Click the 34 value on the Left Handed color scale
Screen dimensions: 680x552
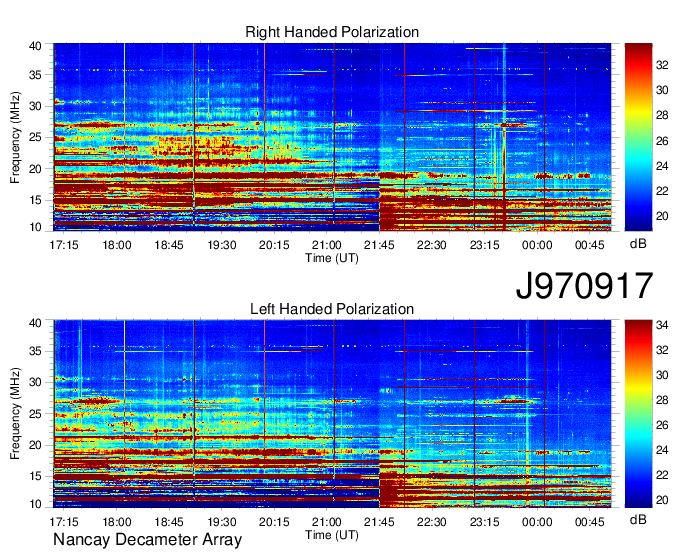tap(662, 325)
